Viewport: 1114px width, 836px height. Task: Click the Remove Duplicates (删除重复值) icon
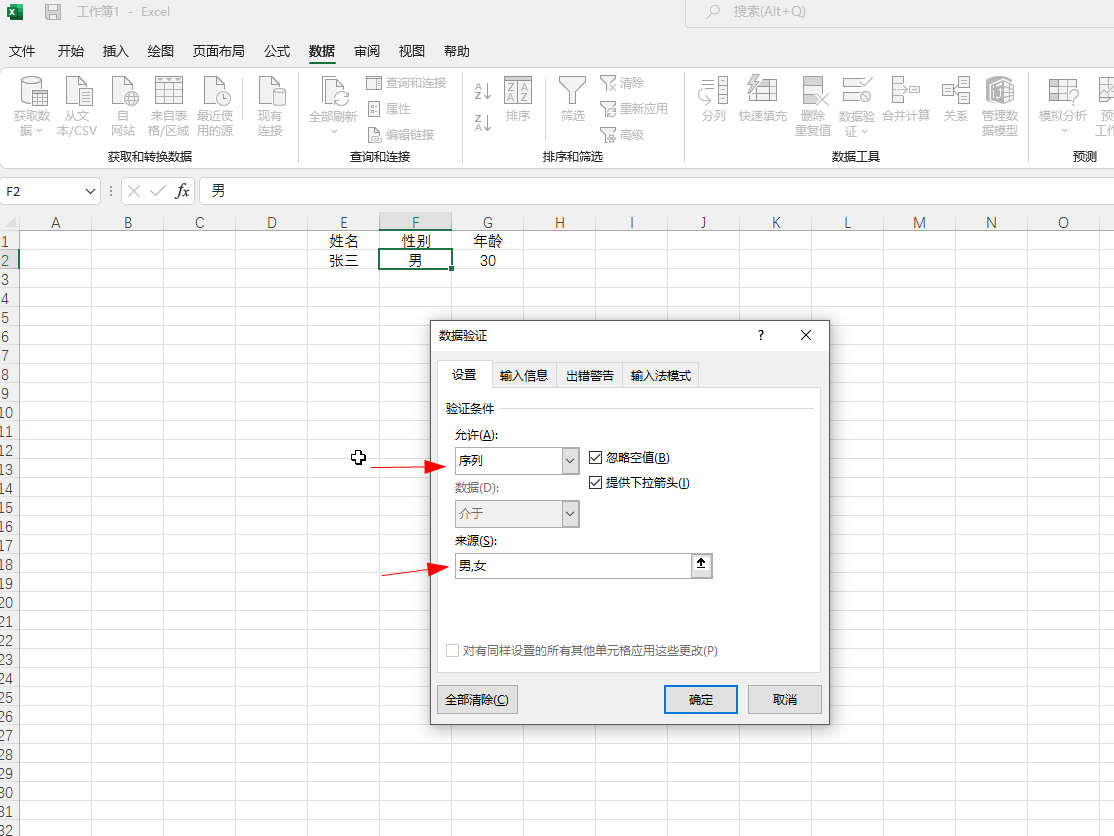pyautogui.click(x=812, y=105)
